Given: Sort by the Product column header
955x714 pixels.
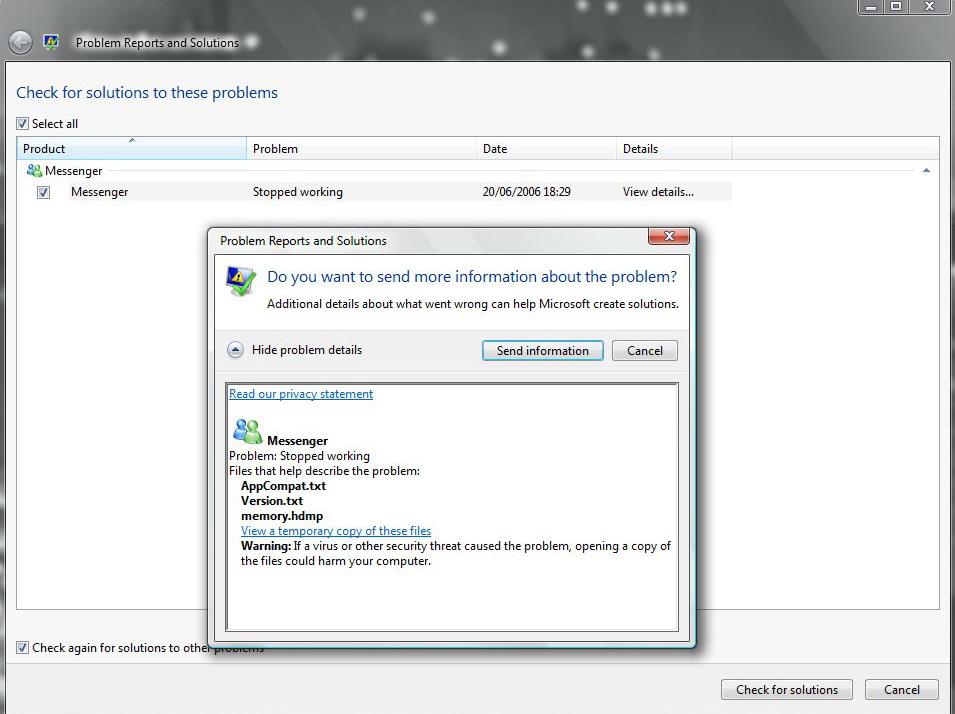Looking at the screenshot, I should pos(132,149).
